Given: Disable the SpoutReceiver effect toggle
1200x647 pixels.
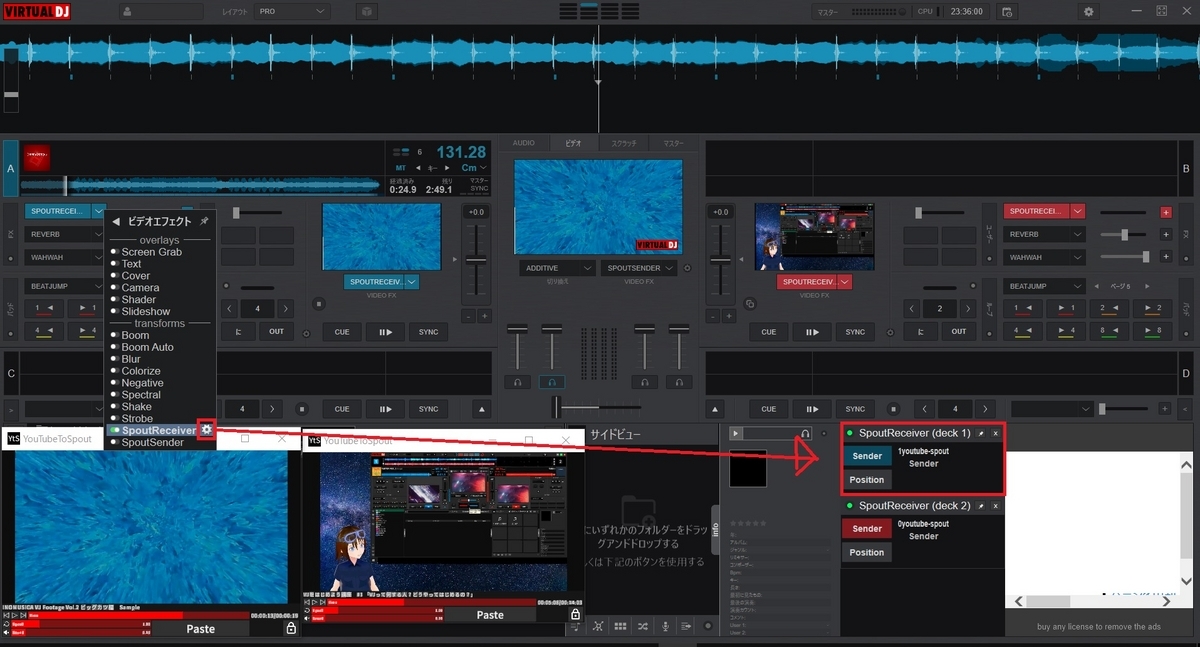Looking at the screenshot, I should click(x=114, y=430).
